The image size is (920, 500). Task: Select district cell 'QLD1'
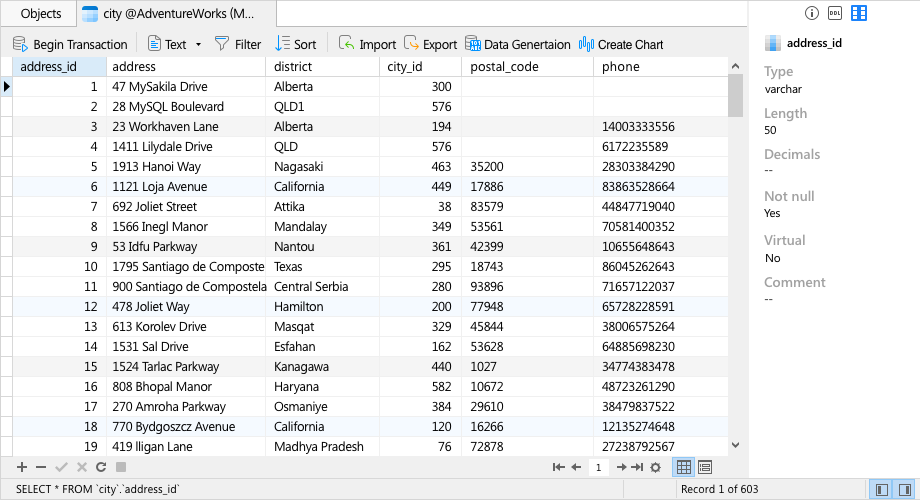coord(323,107)
